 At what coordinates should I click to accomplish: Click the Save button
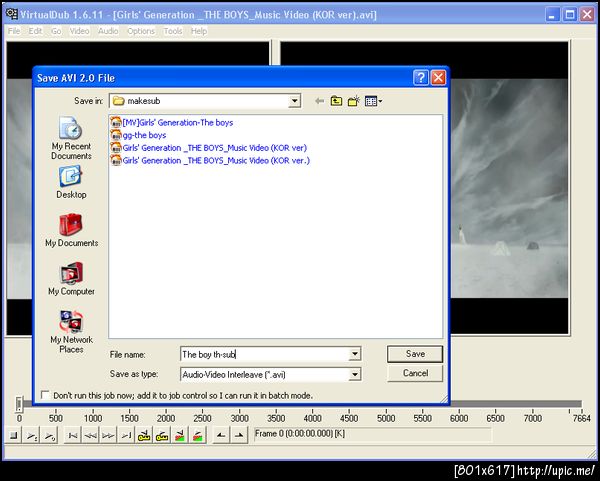point(415,354)
